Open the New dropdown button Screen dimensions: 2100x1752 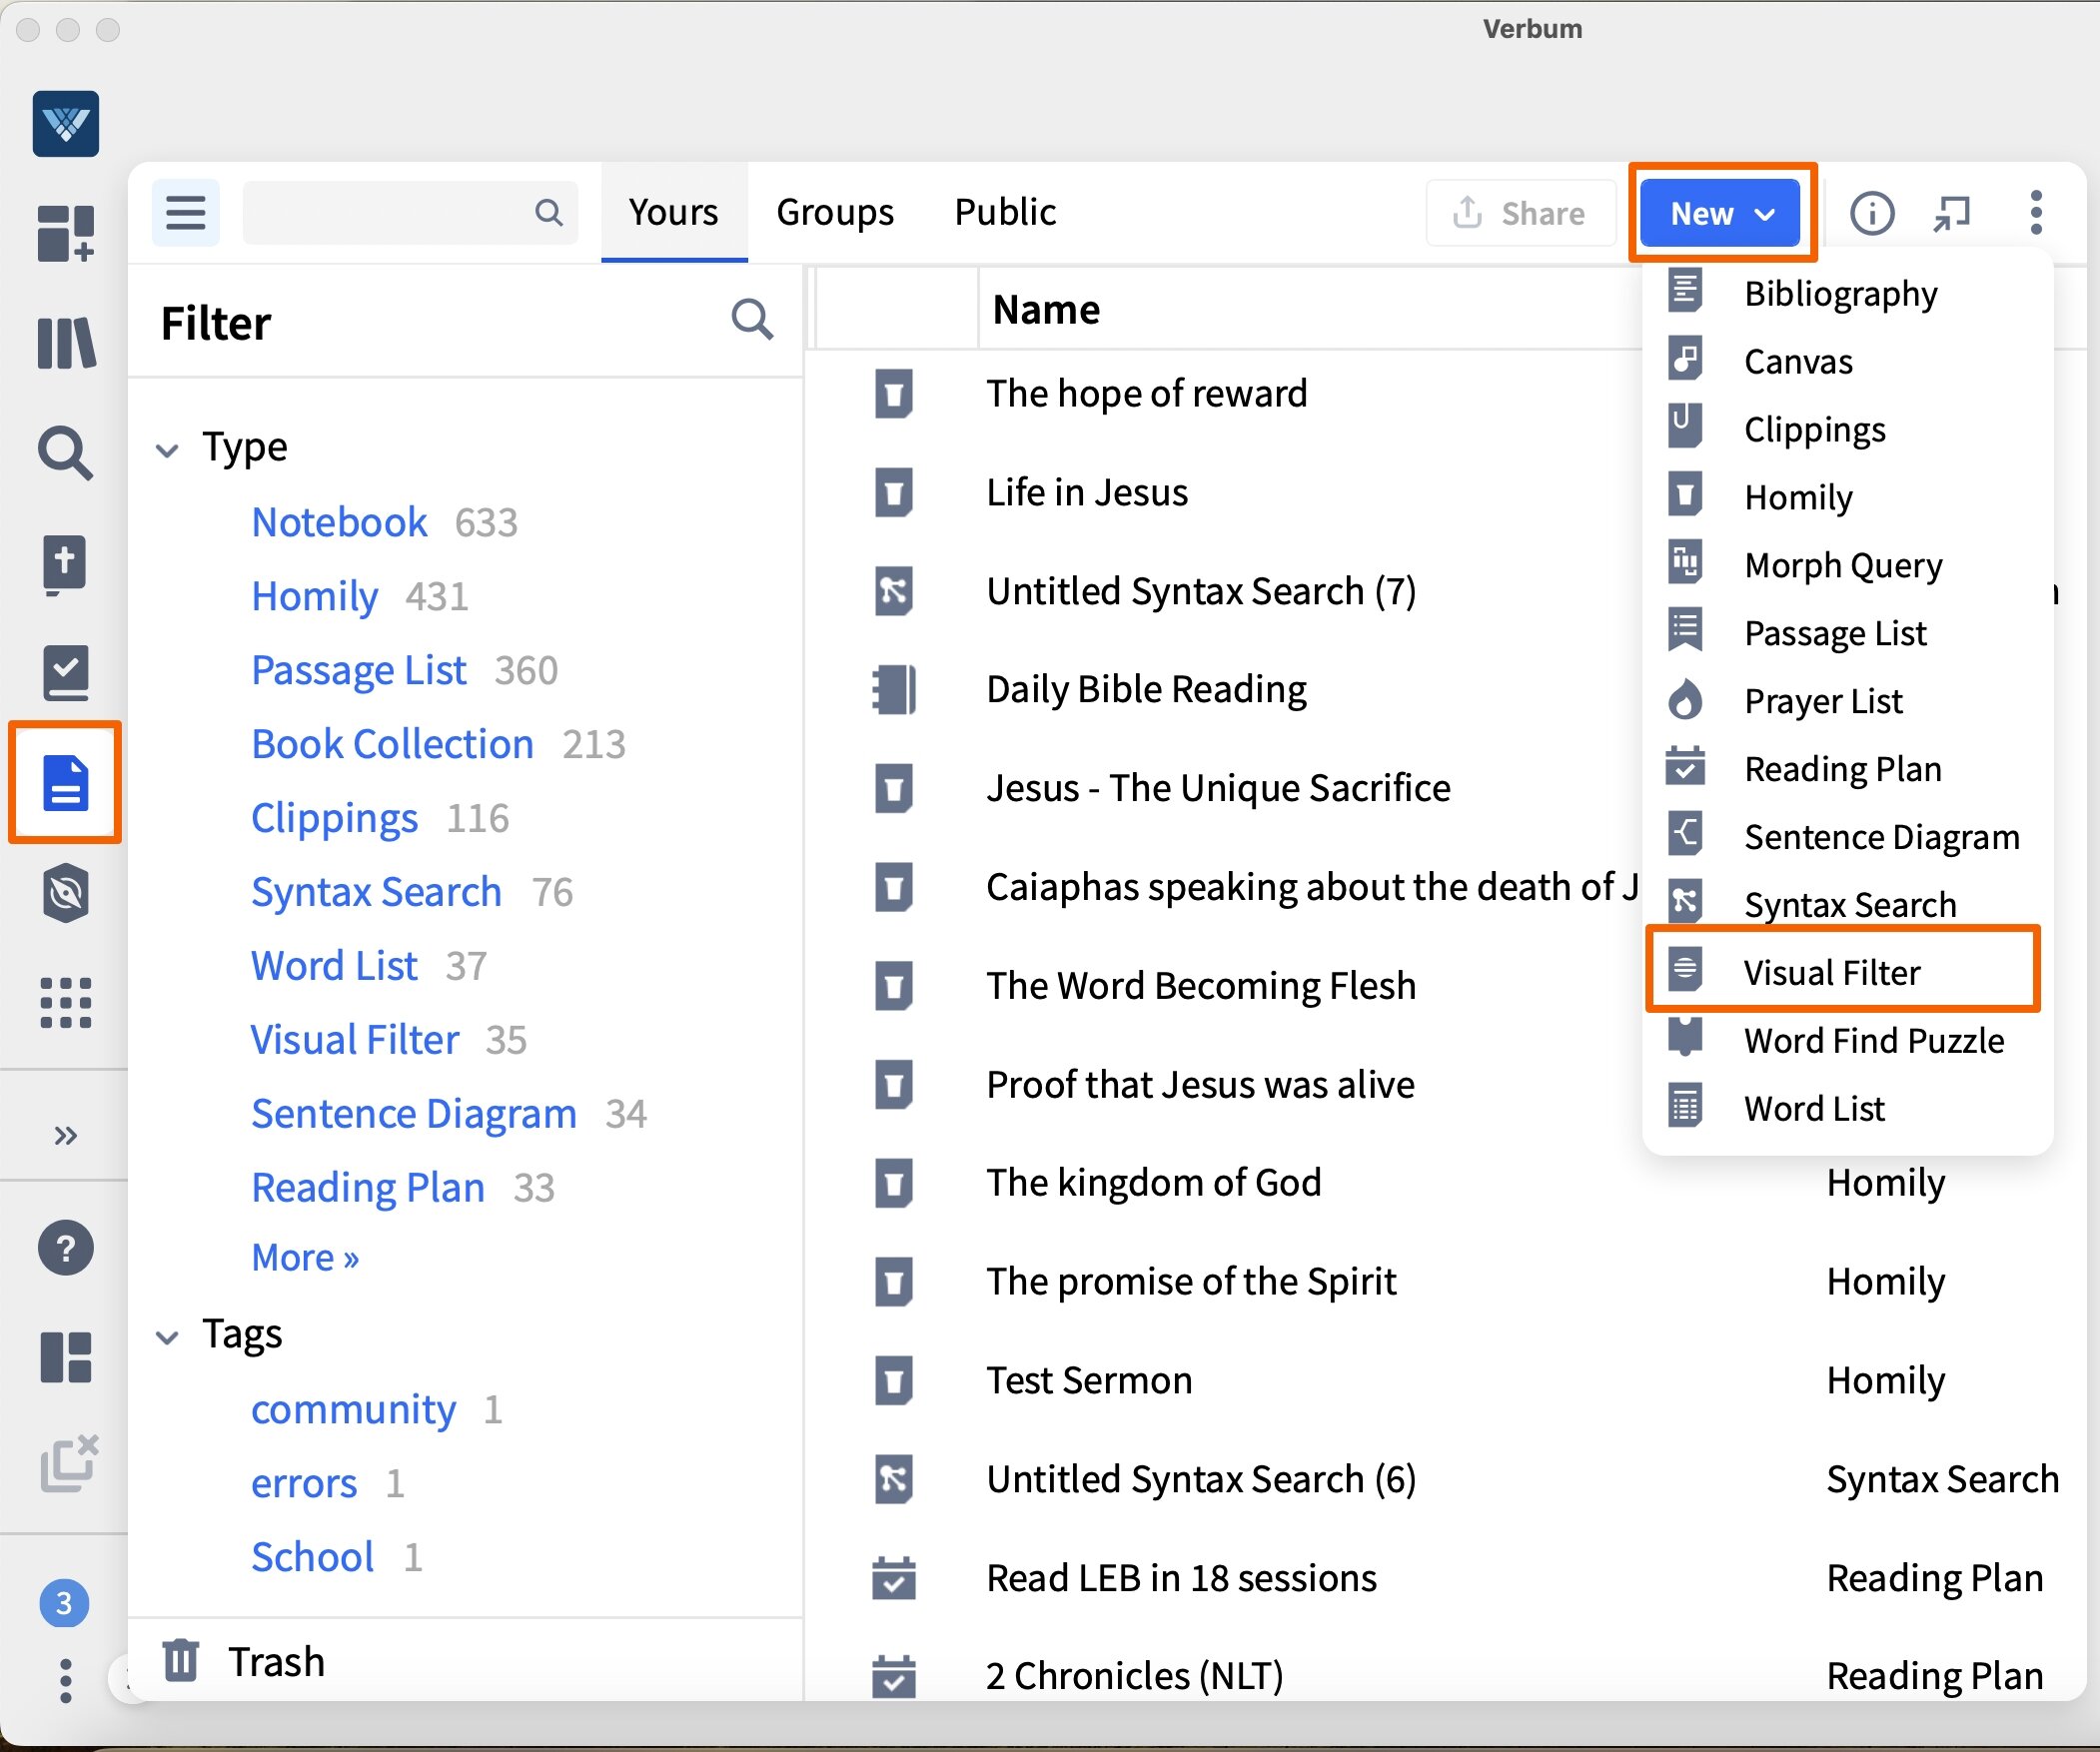(x=1721, y=213)
